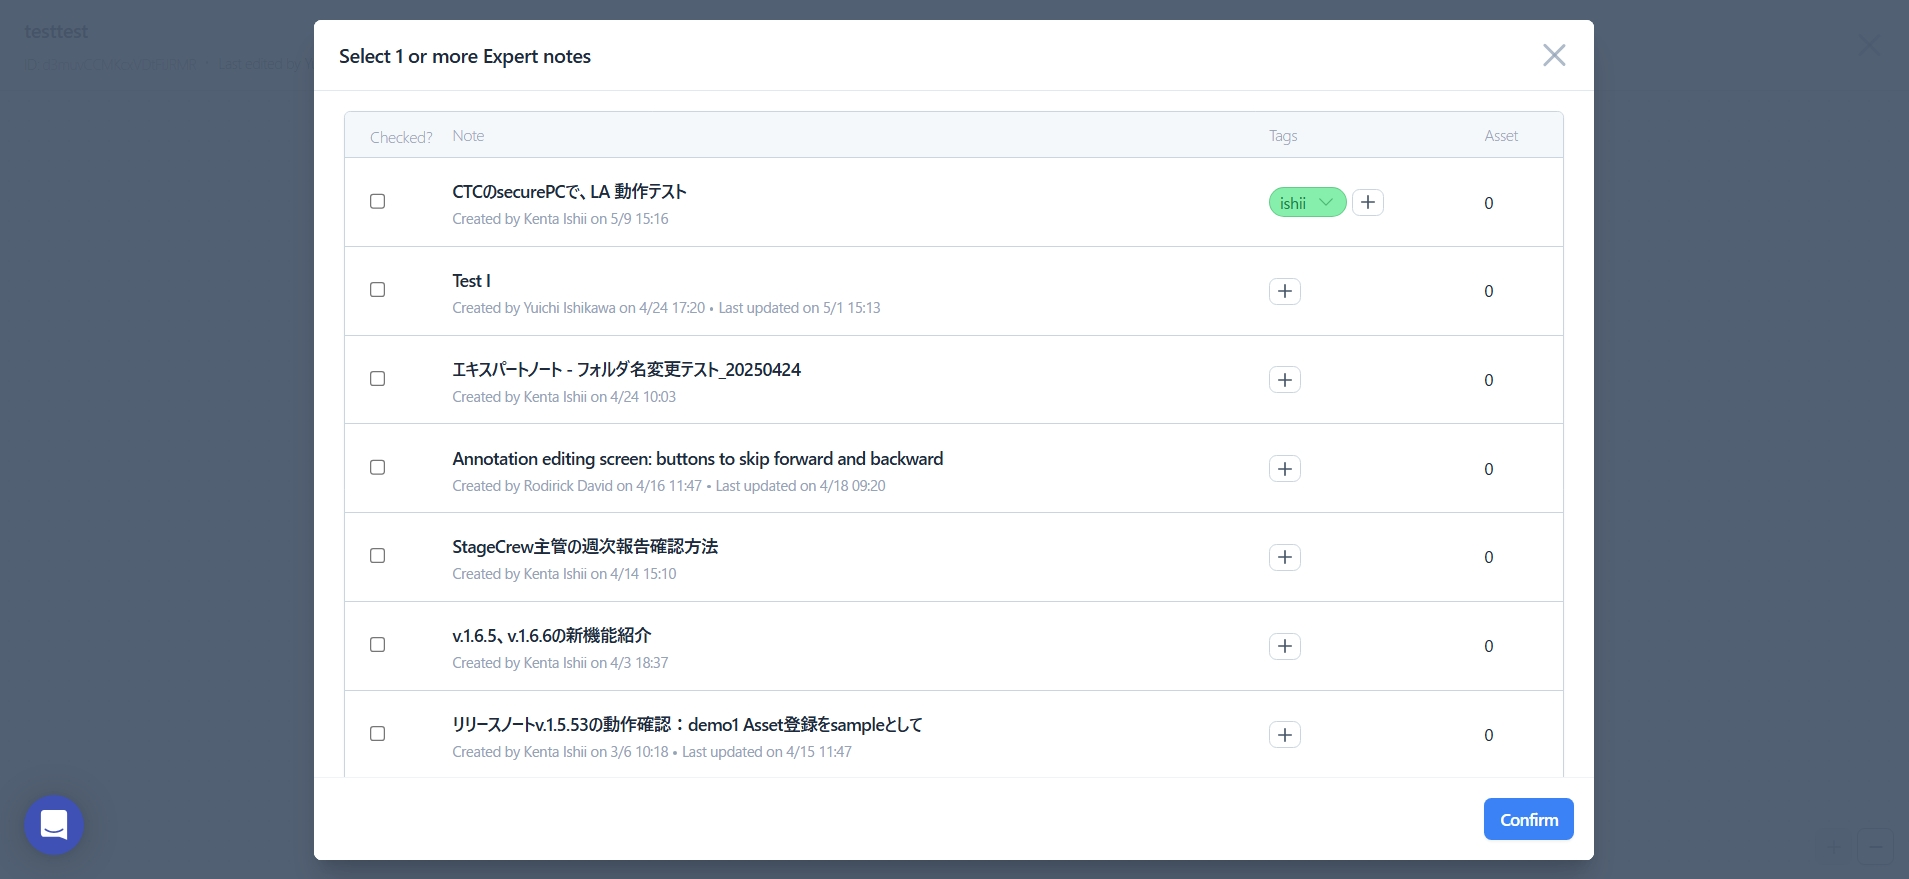Select the Test I note checkbox
1909x879 pixels.
click(377, 290)
